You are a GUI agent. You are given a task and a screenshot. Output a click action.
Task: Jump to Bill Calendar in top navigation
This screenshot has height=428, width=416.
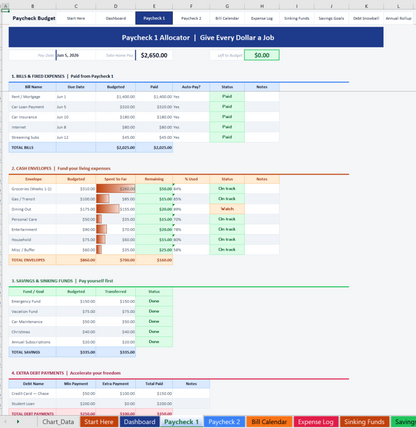tap(227, 18)
